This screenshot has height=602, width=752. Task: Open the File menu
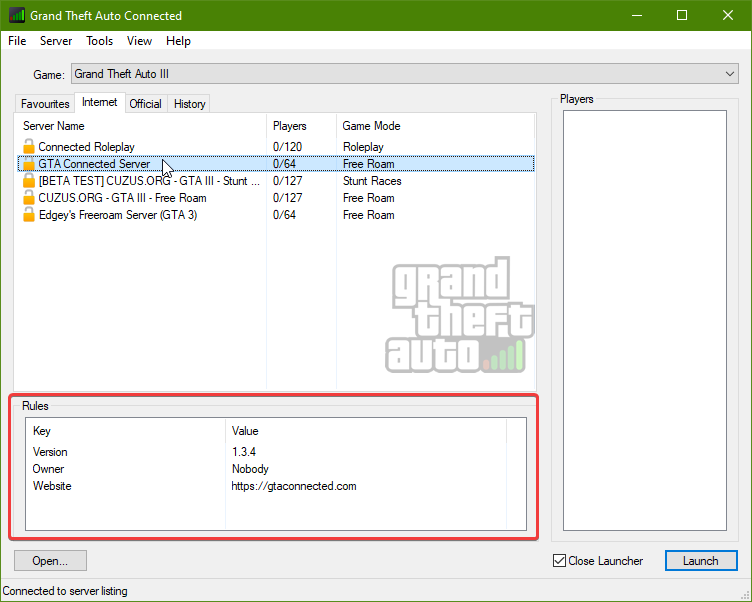pyautogui.click(x=17, y=41)
